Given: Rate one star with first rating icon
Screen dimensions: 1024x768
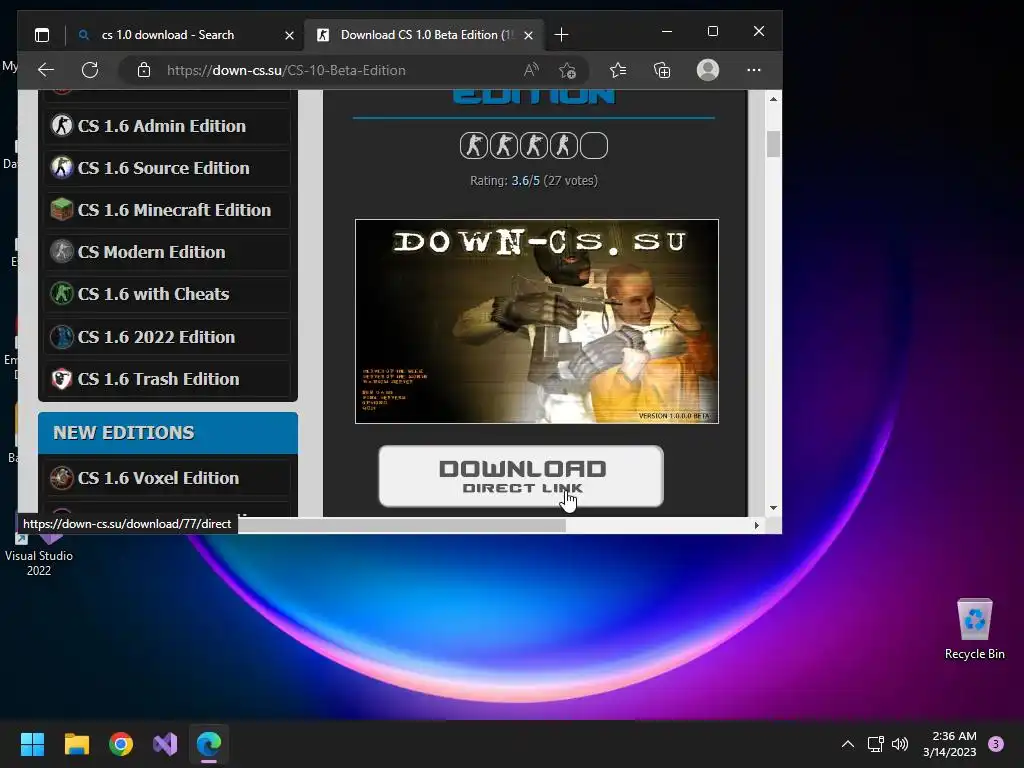Looking at the screenshot, I should (473, 145).
